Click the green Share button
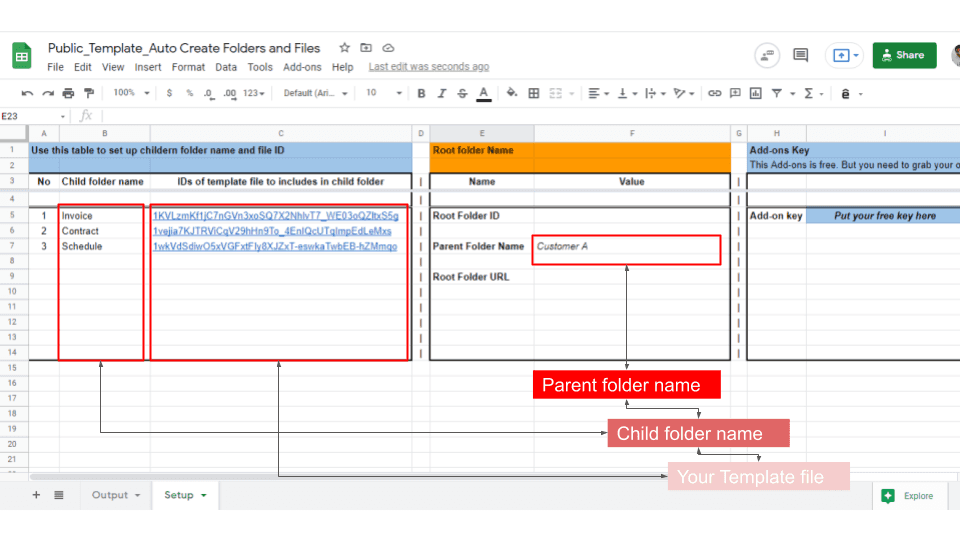Image resolution: width=960 pixels, height=540 pixels. coord(904,56)
